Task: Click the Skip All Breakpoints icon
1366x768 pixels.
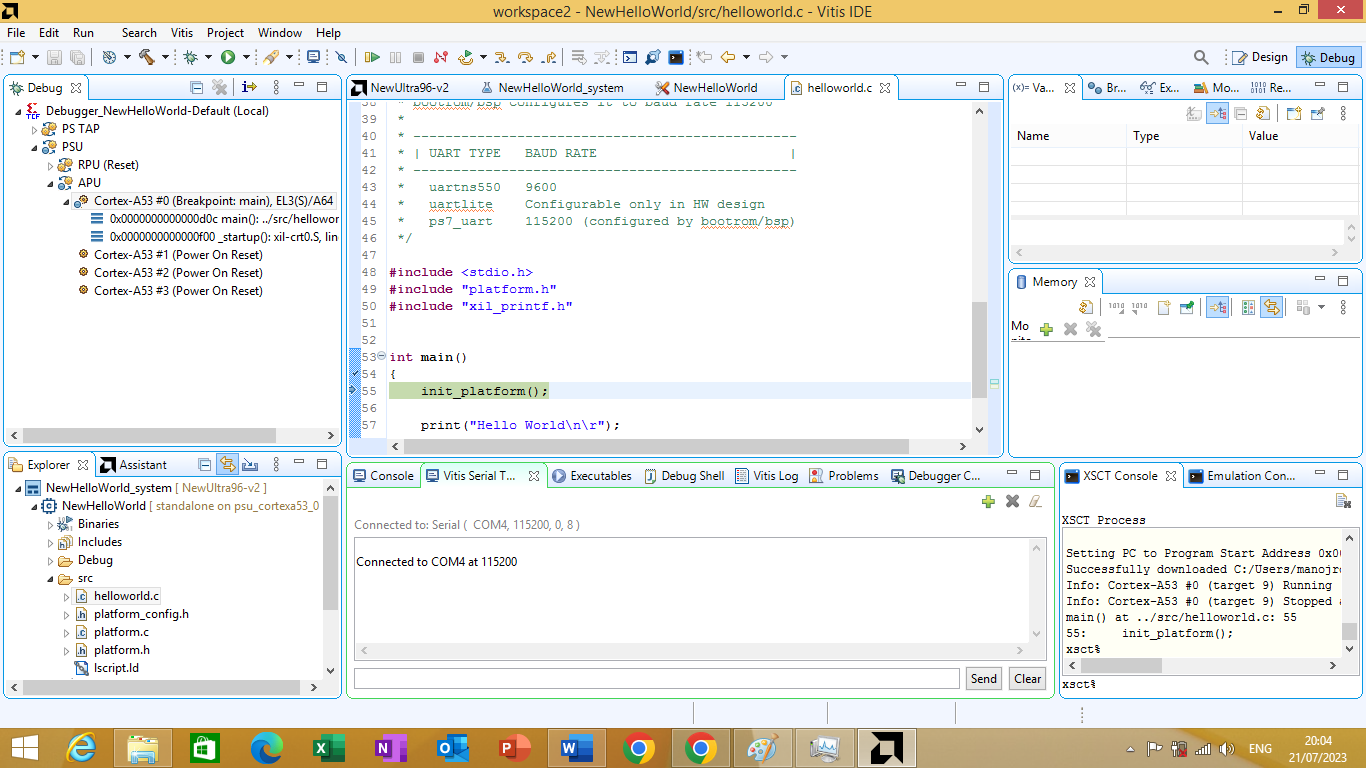Action: point(341,57)
